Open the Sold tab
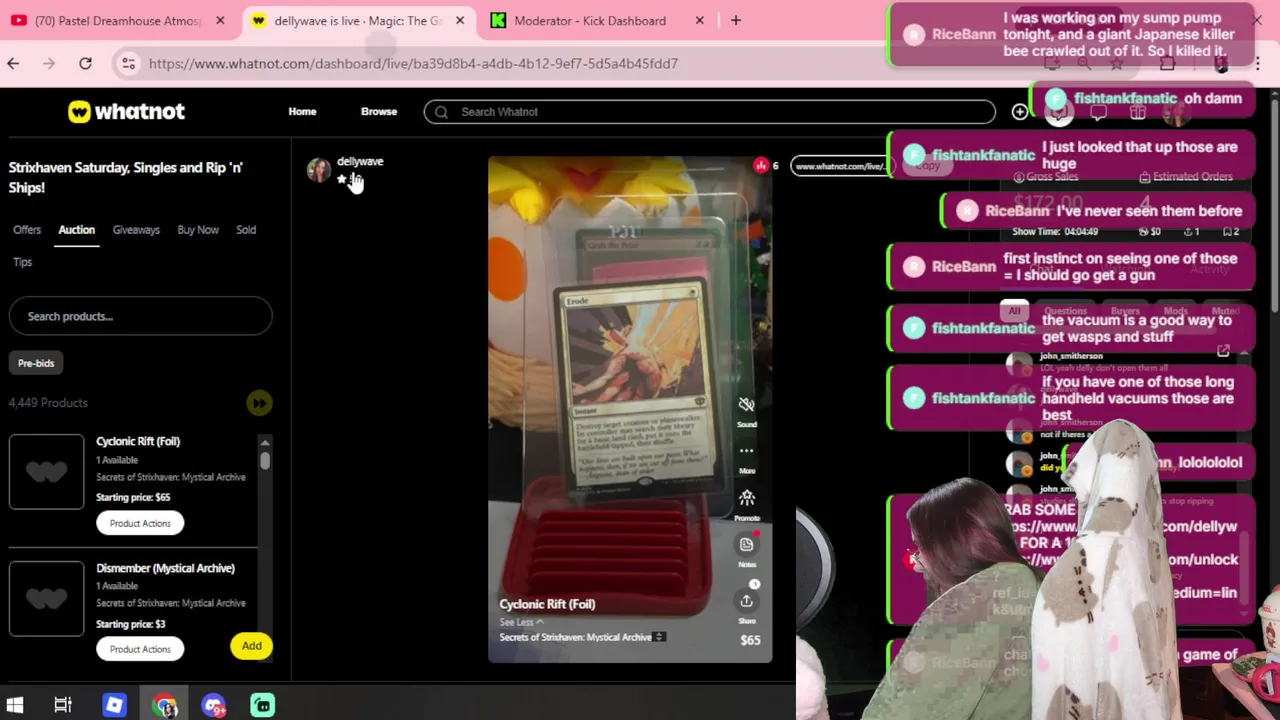The height and width of the screenshot is (720, 1280). [246, 230]
